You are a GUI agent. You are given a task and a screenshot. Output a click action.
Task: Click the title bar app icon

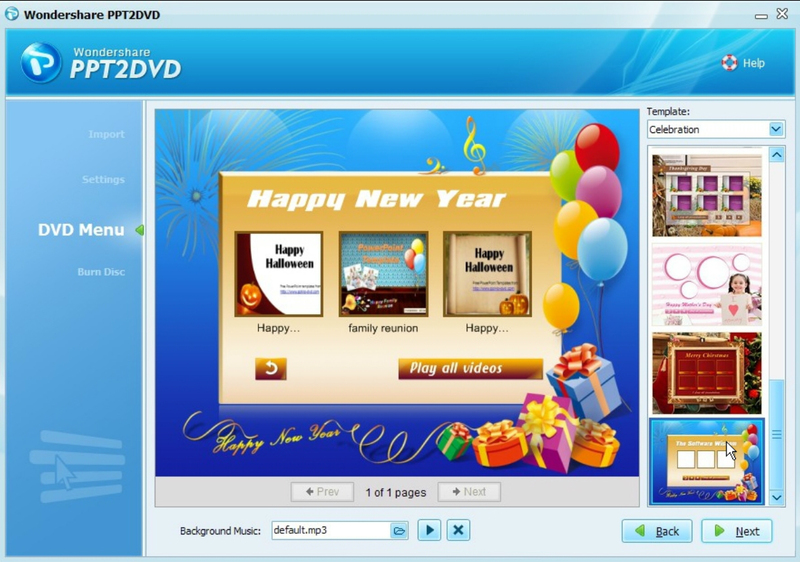coord(12,14)
